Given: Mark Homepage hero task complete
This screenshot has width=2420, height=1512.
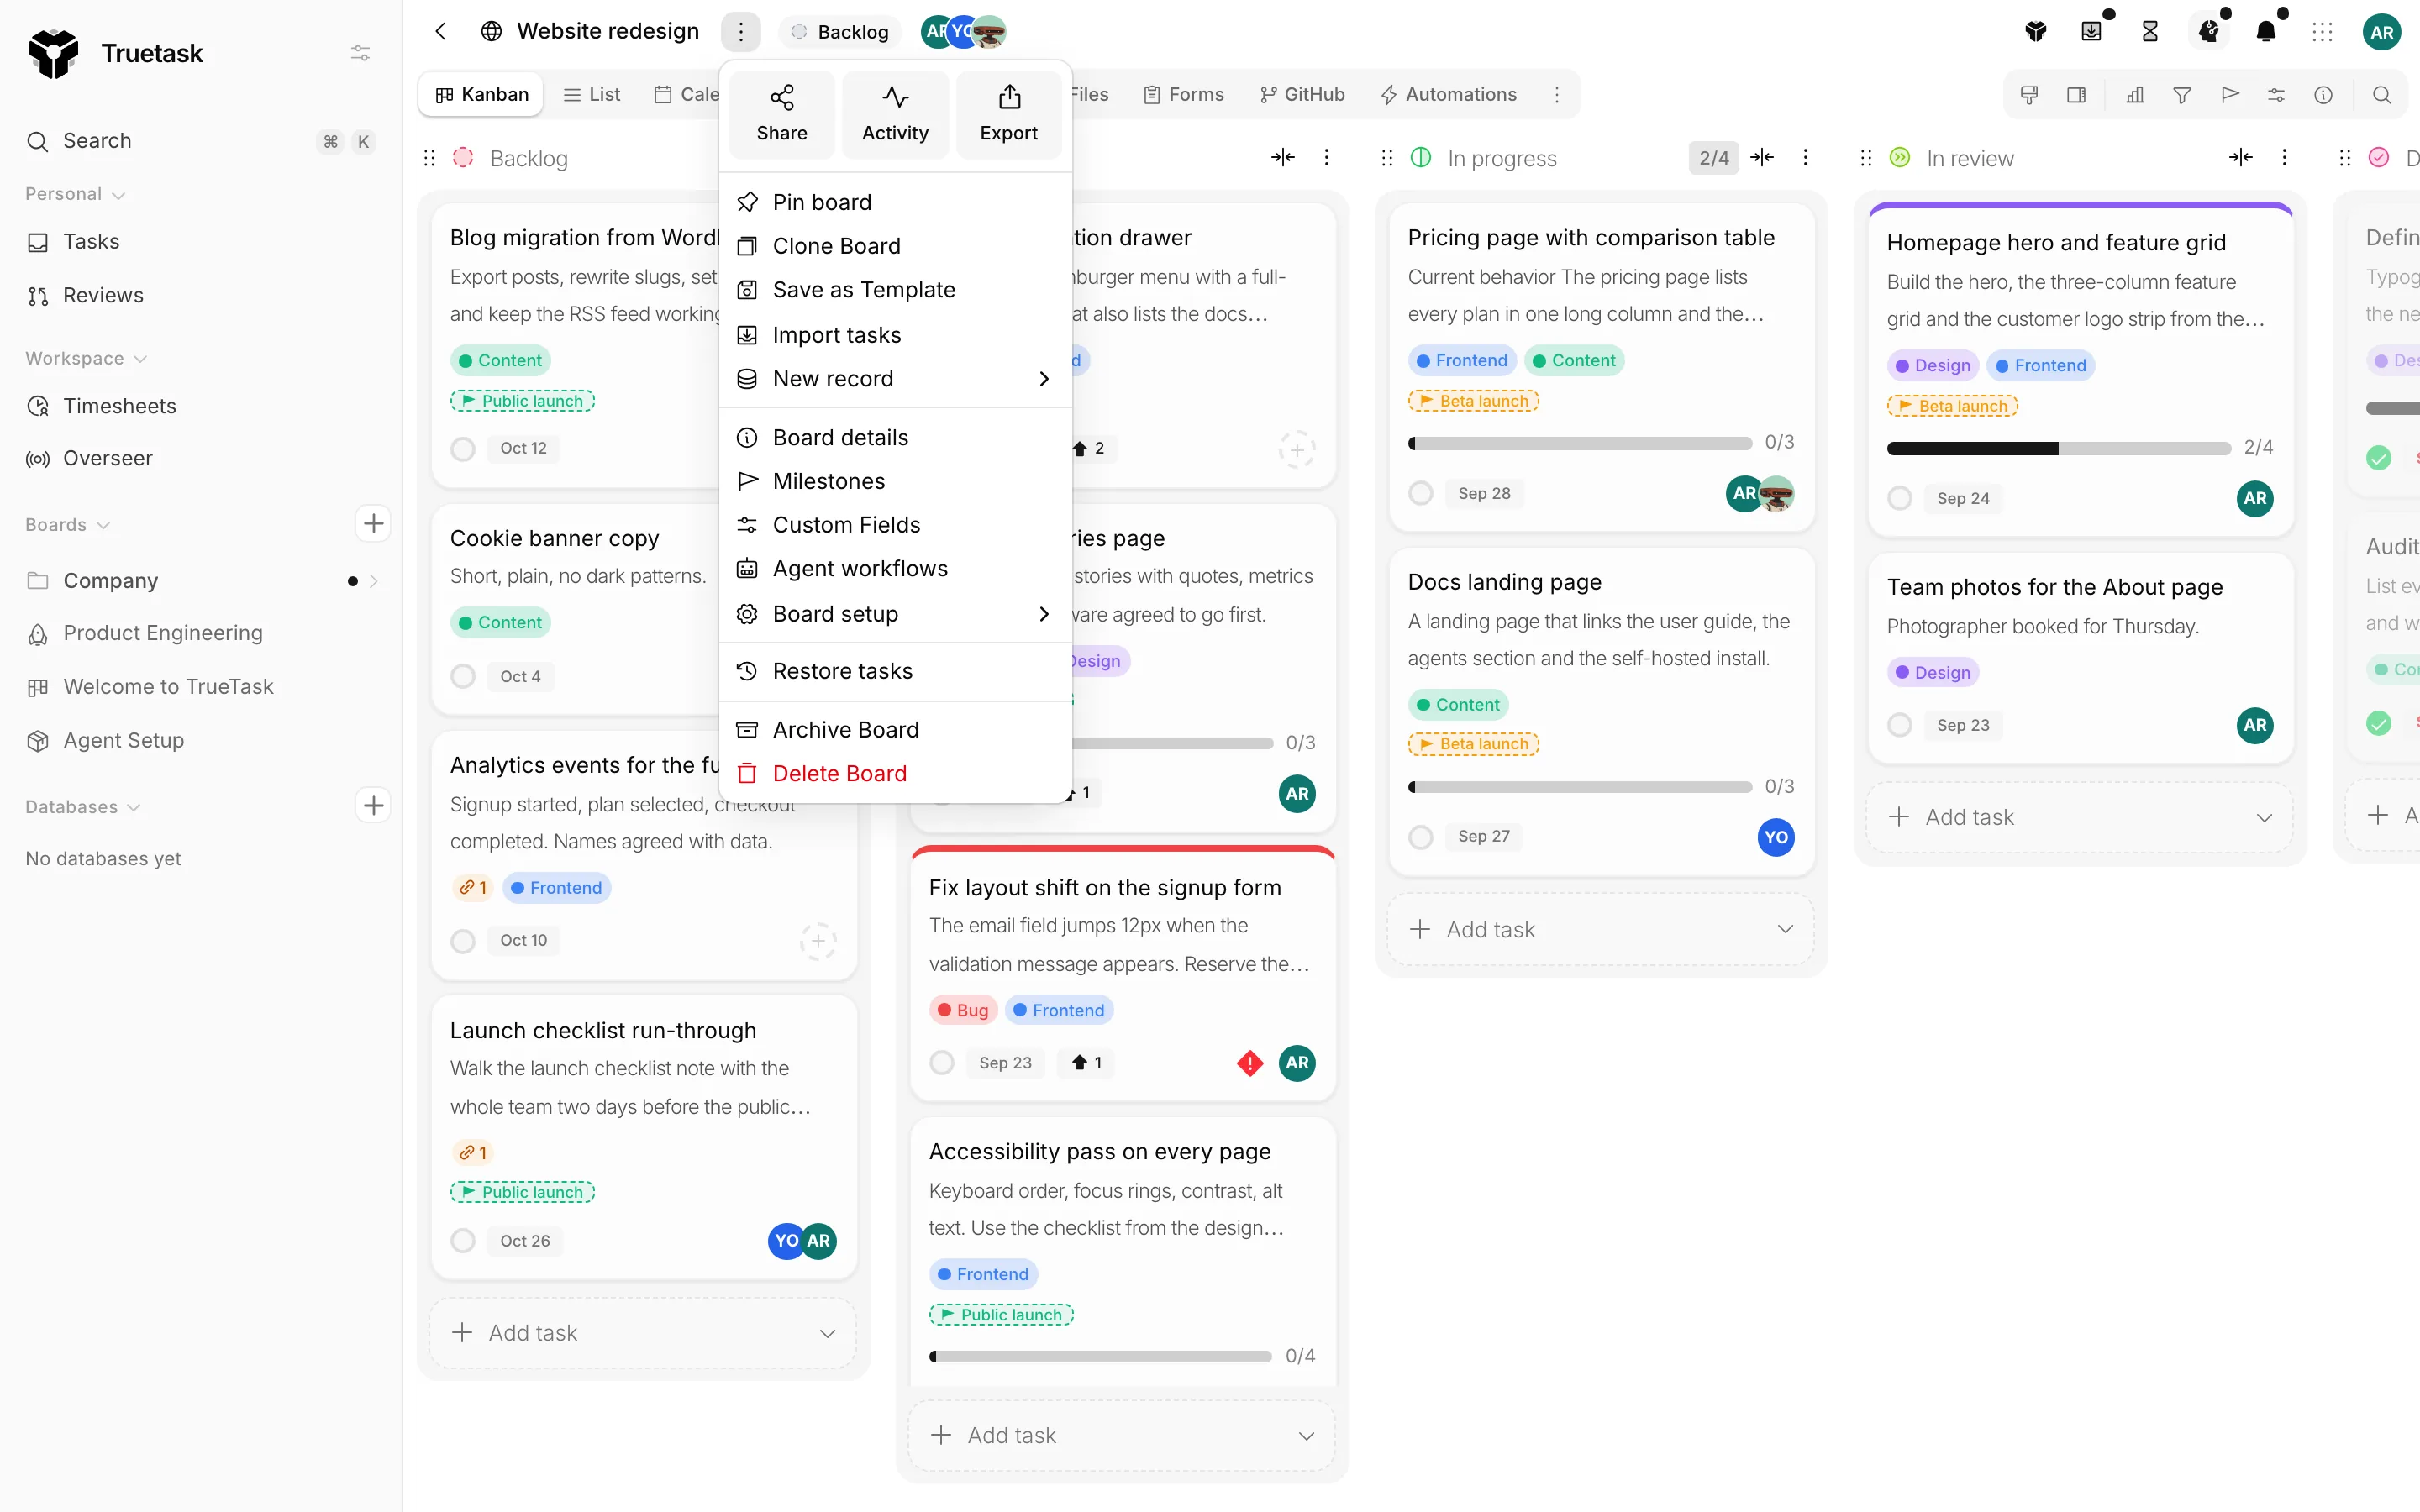Looking at the screenshot, I should [x=1899, y=498].
